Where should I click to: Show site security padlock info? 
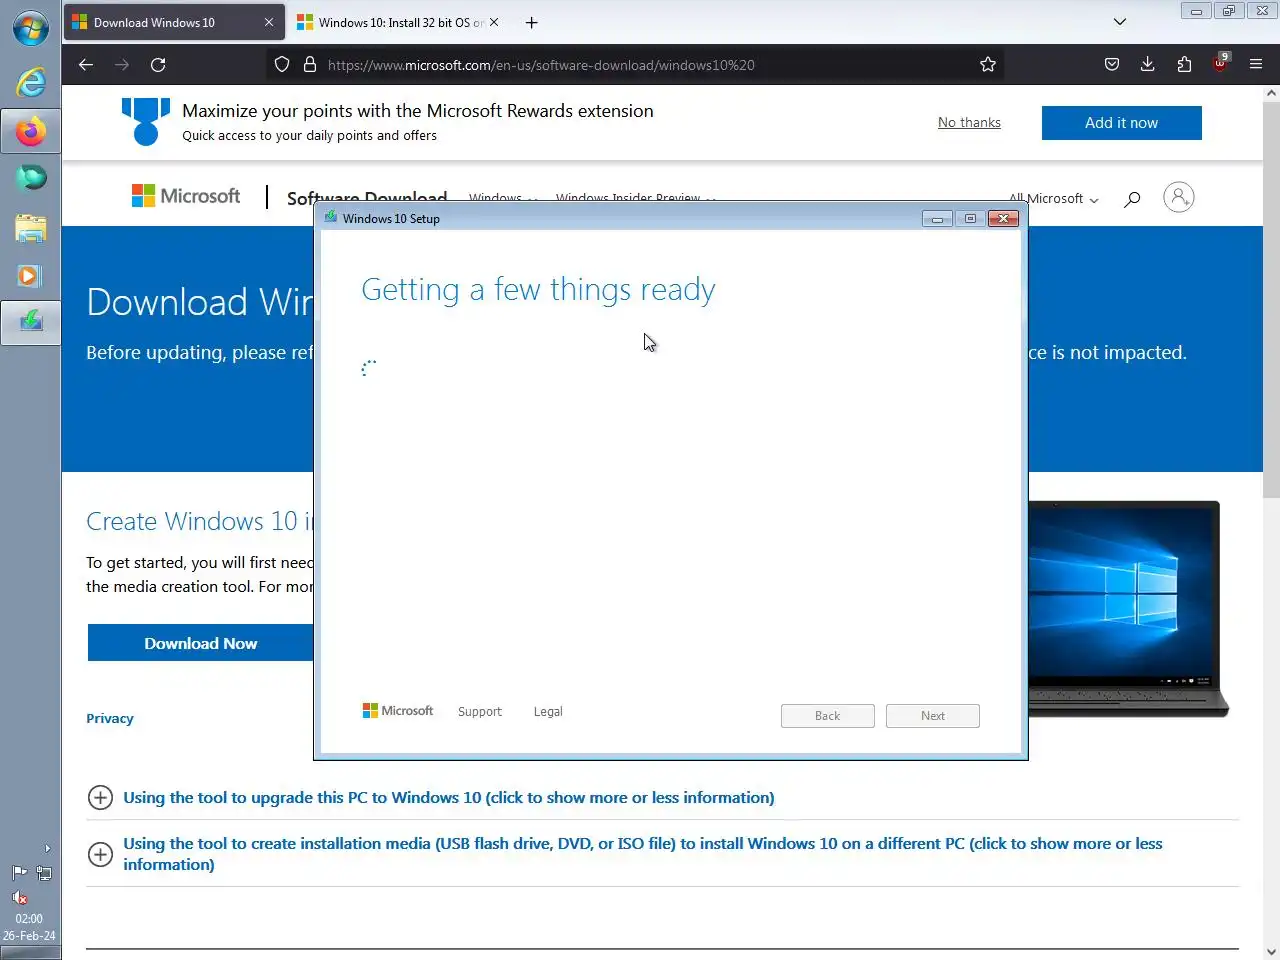tap(310, 65)
